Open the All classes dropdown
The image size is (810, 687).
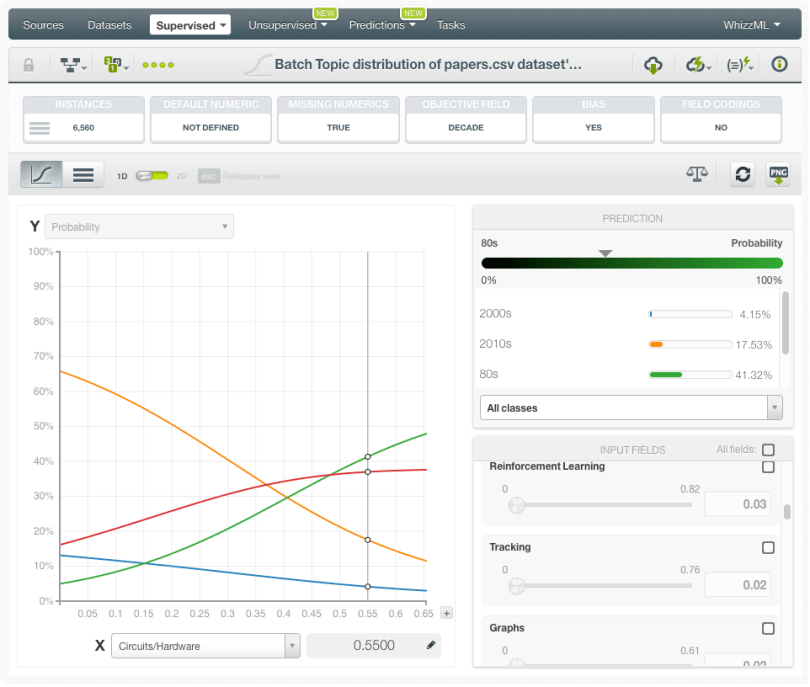(630, 408)
